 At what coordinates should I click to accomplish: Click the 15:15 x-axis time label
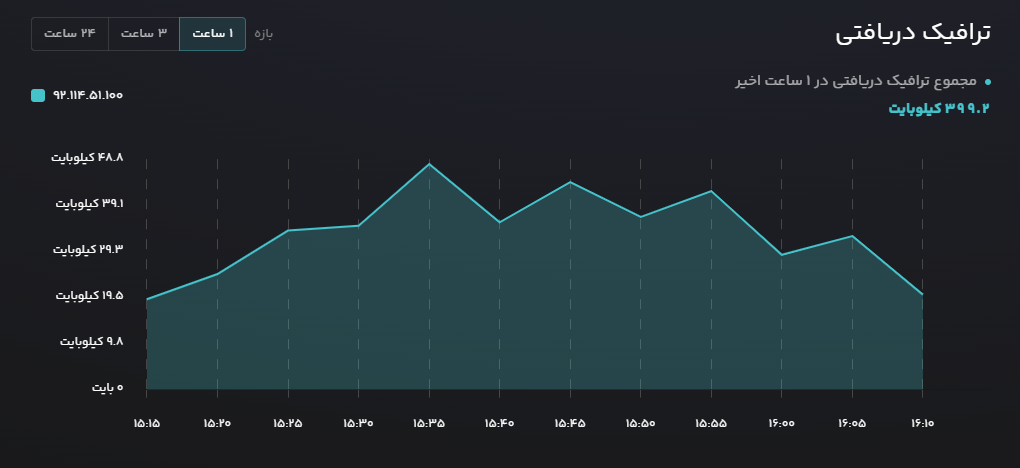[146, 423]
